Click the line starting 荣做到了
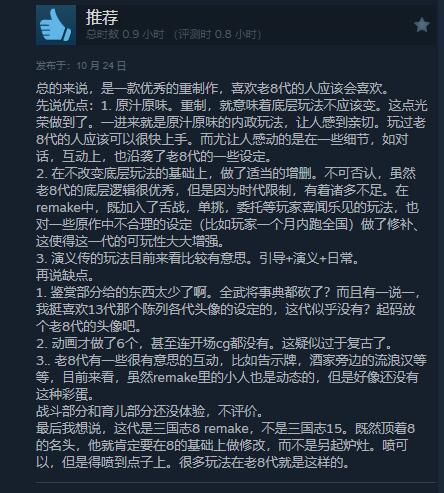444x493 pixels. (x=231, y=122)
